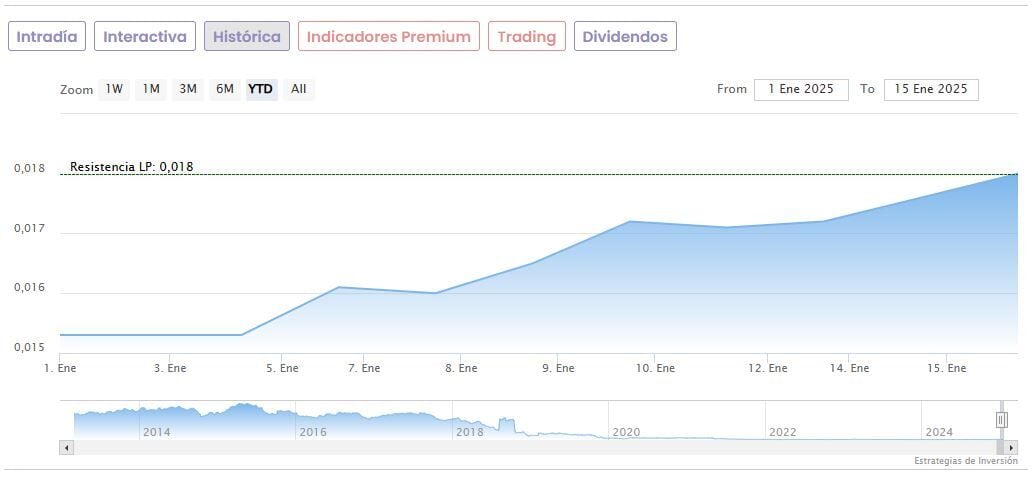Switch to the Intradía tab

coord(47,37)
